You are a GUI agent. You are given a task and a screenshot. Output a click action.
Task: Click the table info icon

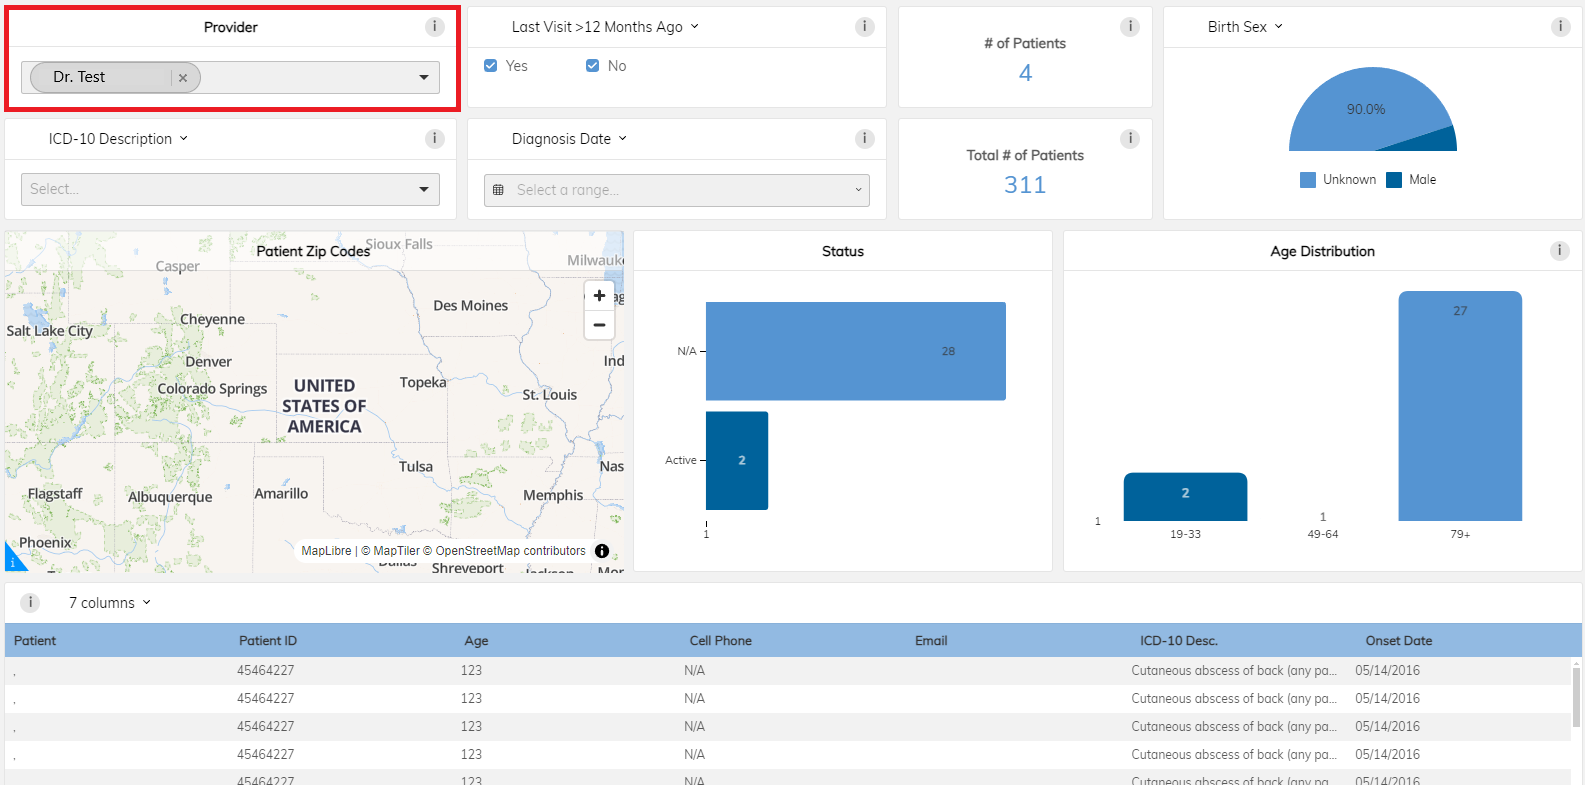[x=30, y=603]
